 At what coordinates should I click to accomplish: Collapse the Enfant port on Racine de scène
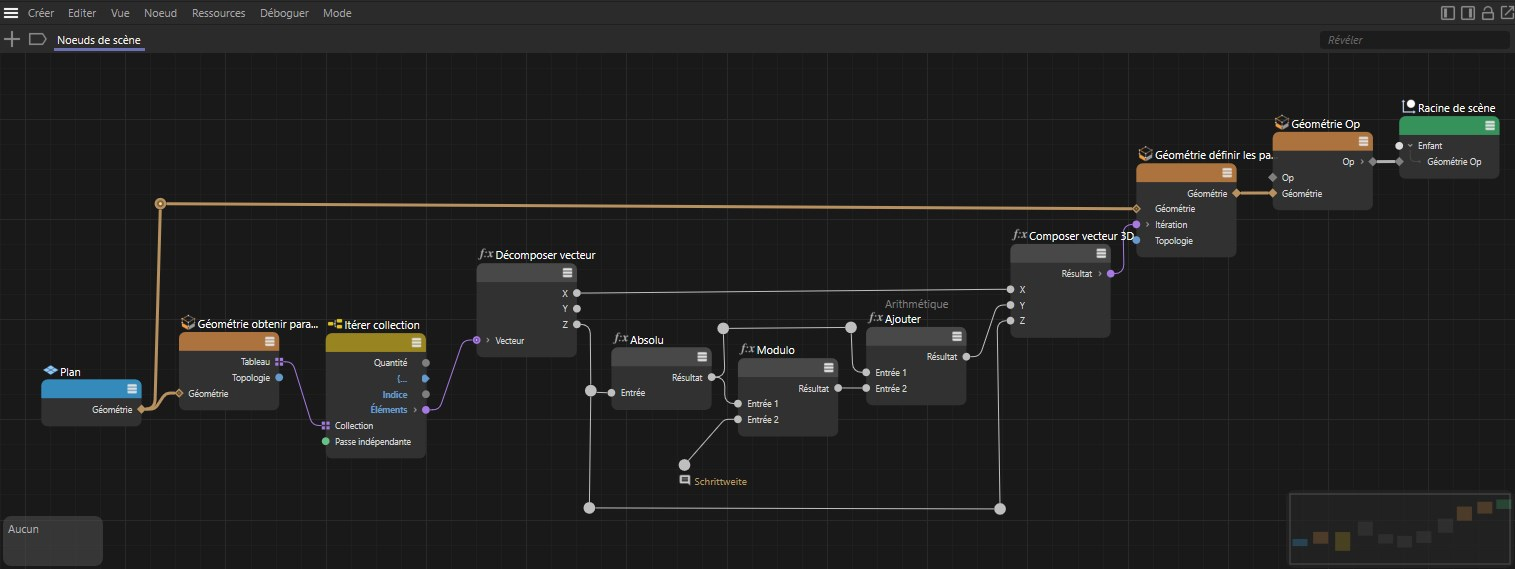[1409, 145]
